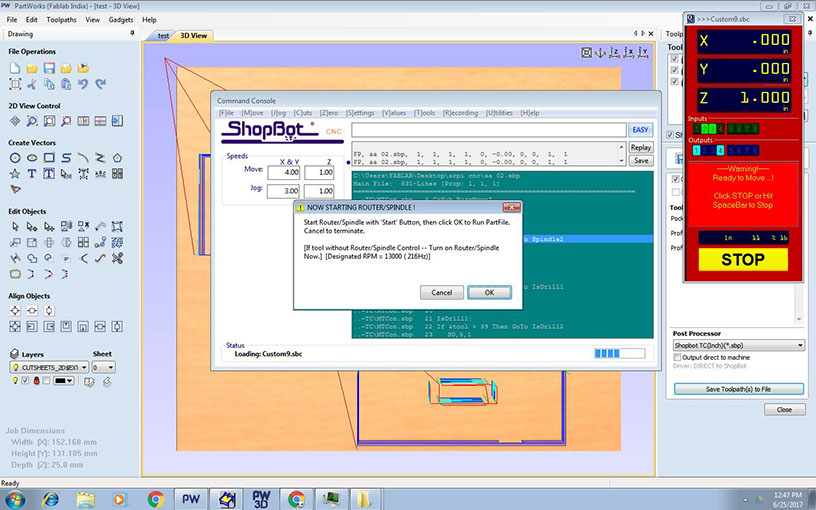
Task: Click the EASY button
Action: (640, 130)
